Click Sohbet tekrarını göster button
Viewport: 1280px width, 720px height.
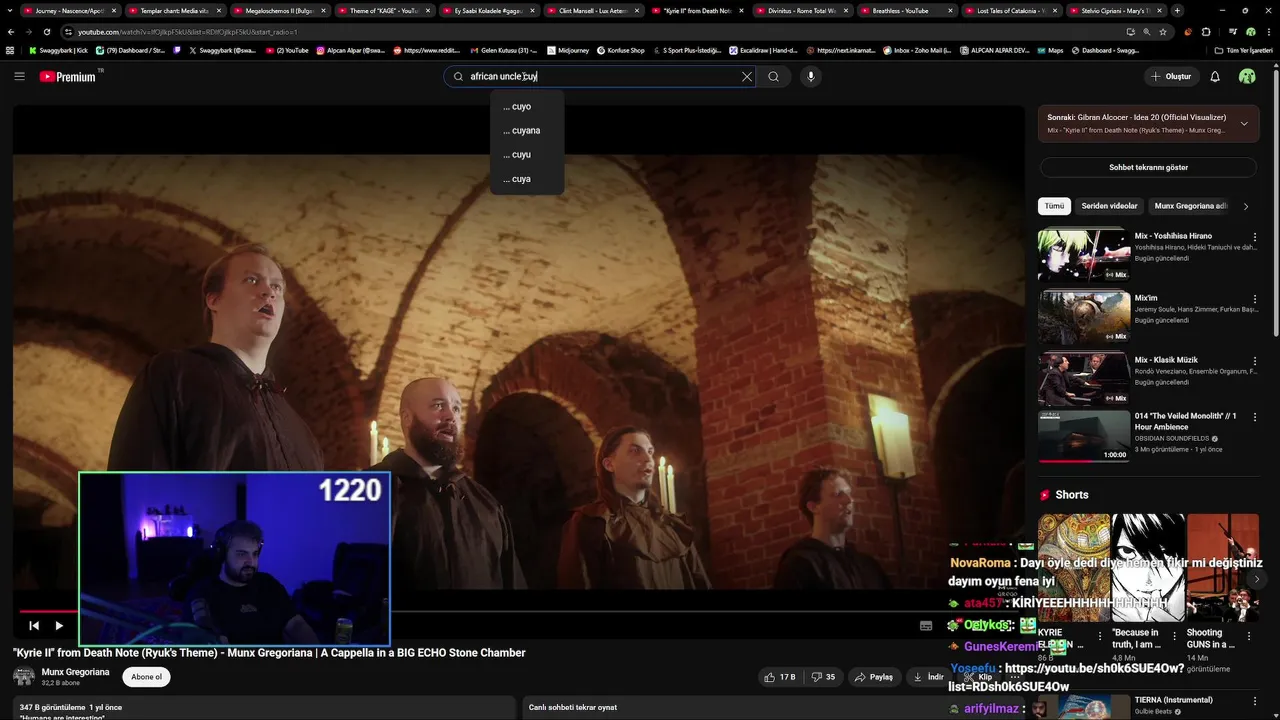click(1148, 167)
